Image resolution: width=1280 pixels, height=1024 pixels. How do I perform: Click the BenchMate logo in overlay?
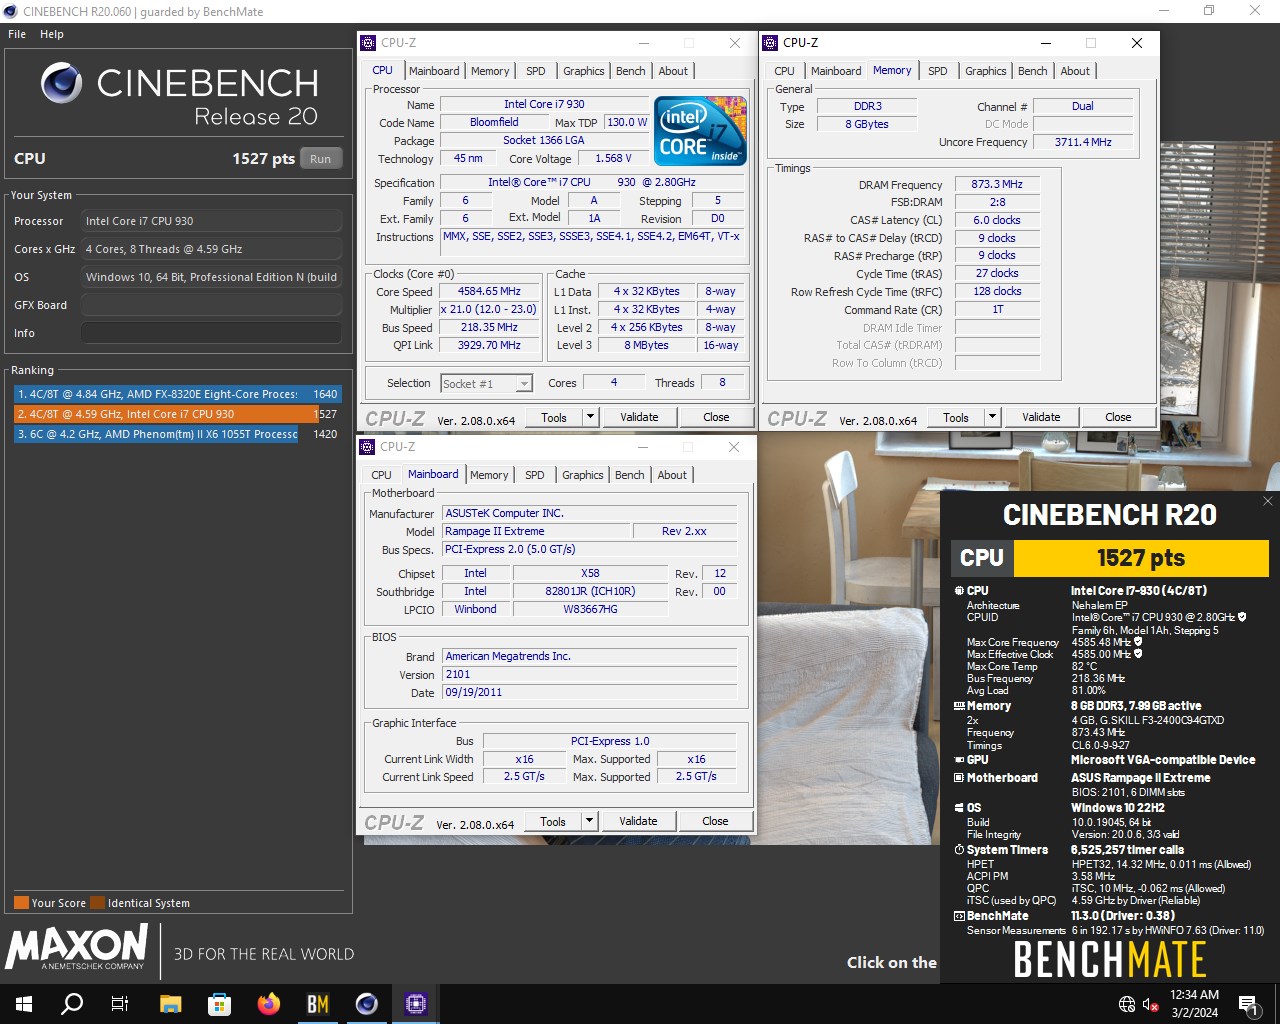click(x=1110, y=960)
